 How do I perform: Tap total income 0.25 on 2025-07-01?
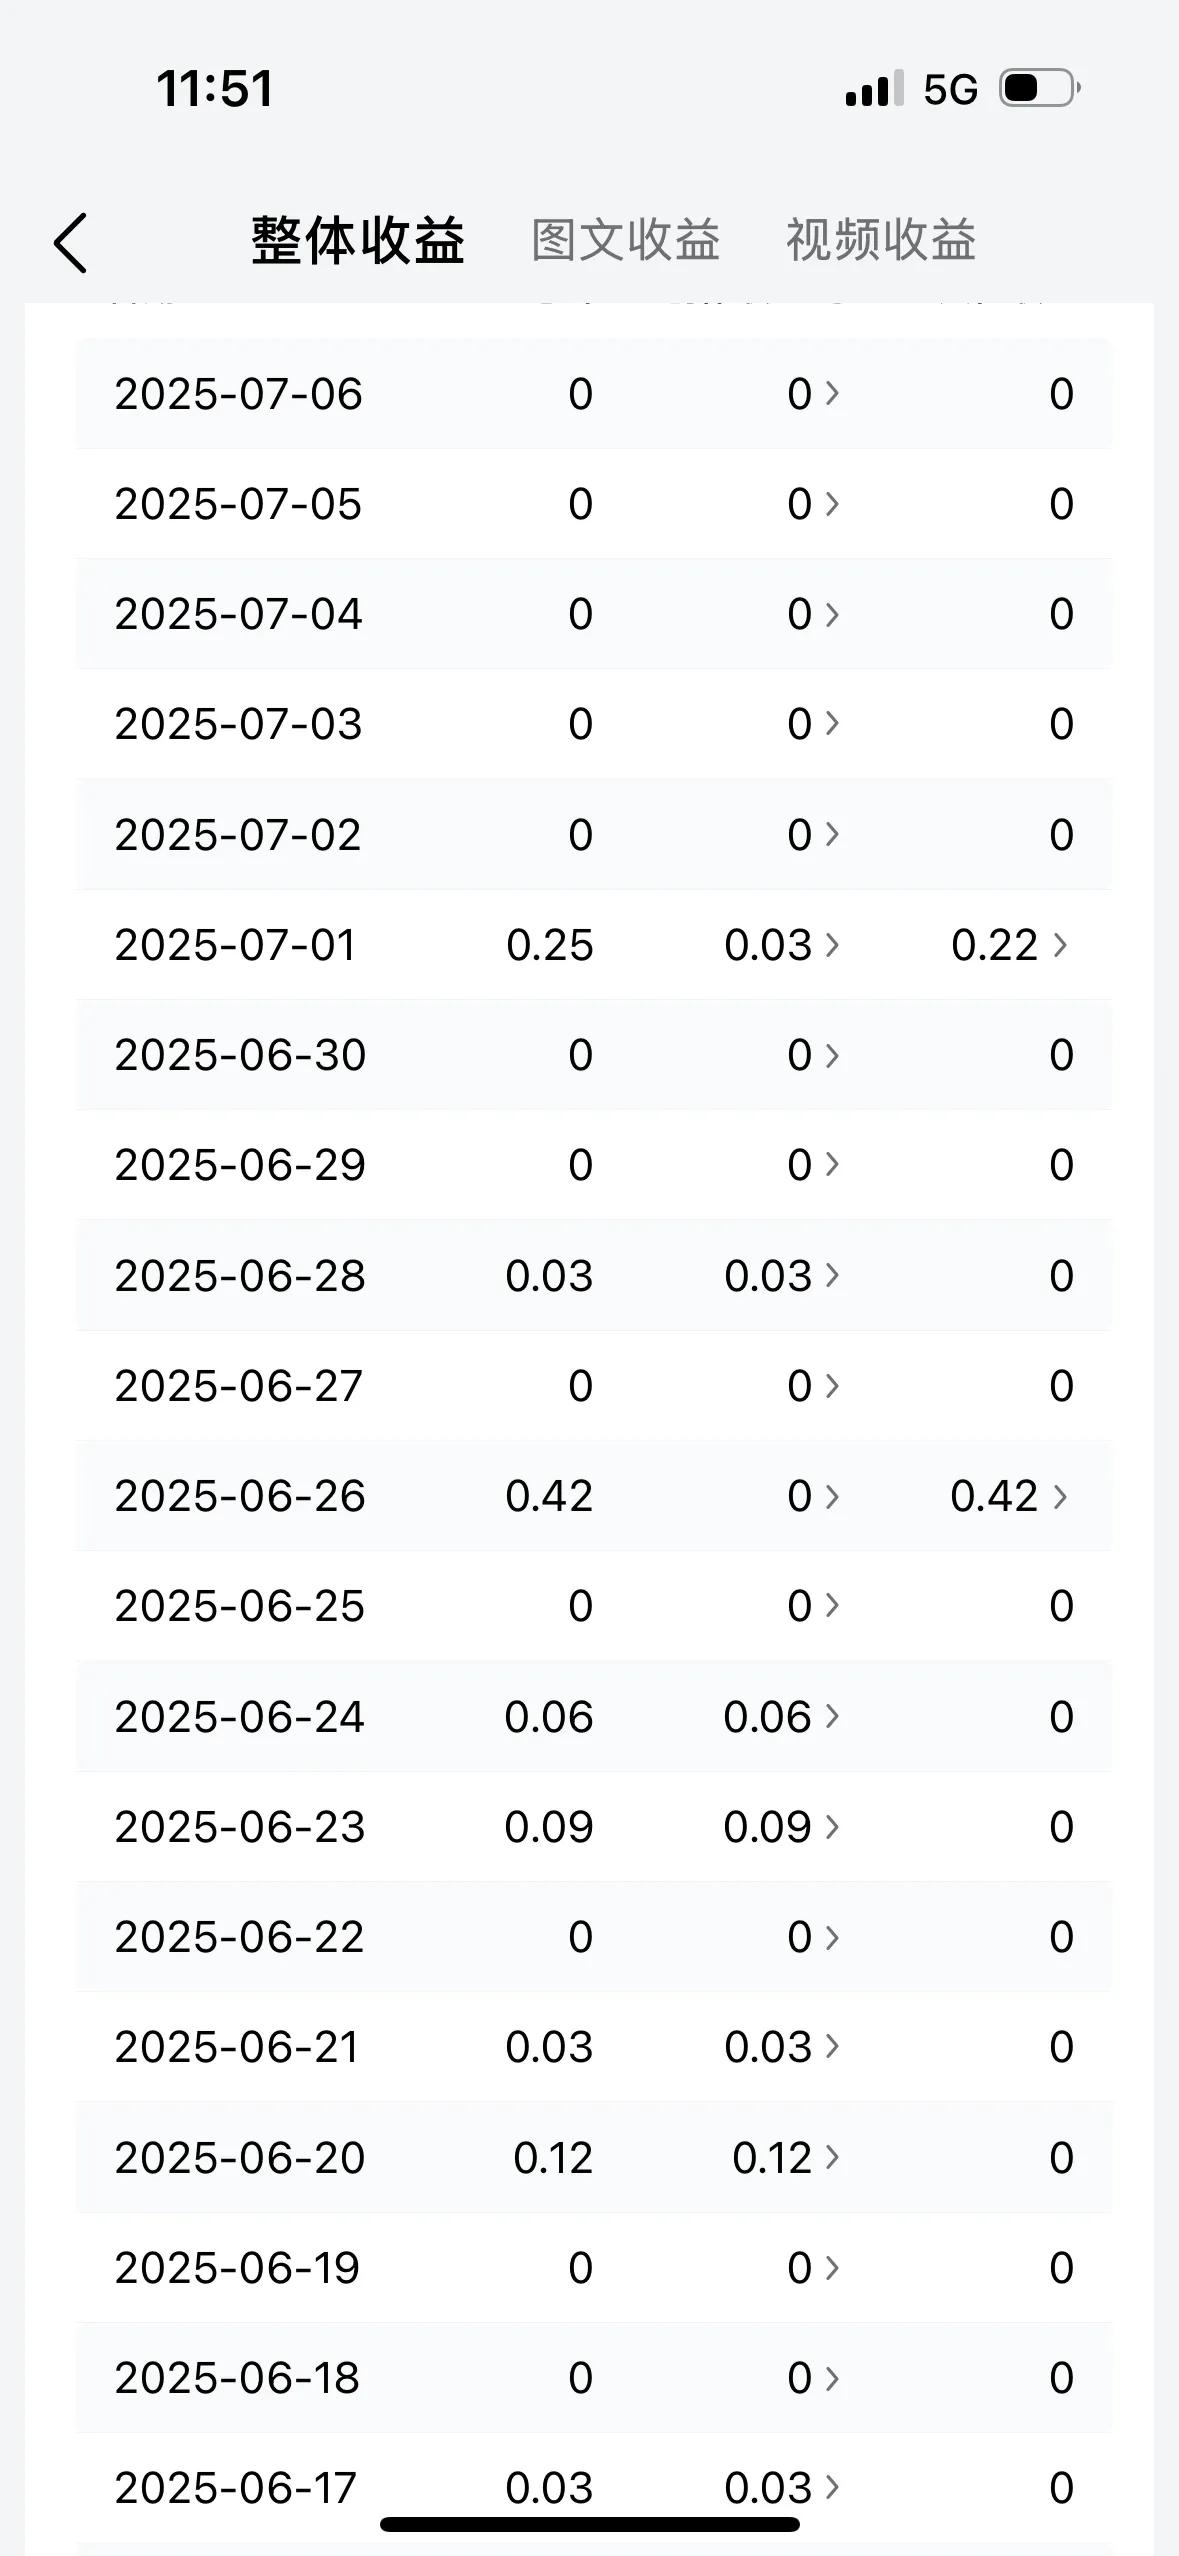(550, 945)
